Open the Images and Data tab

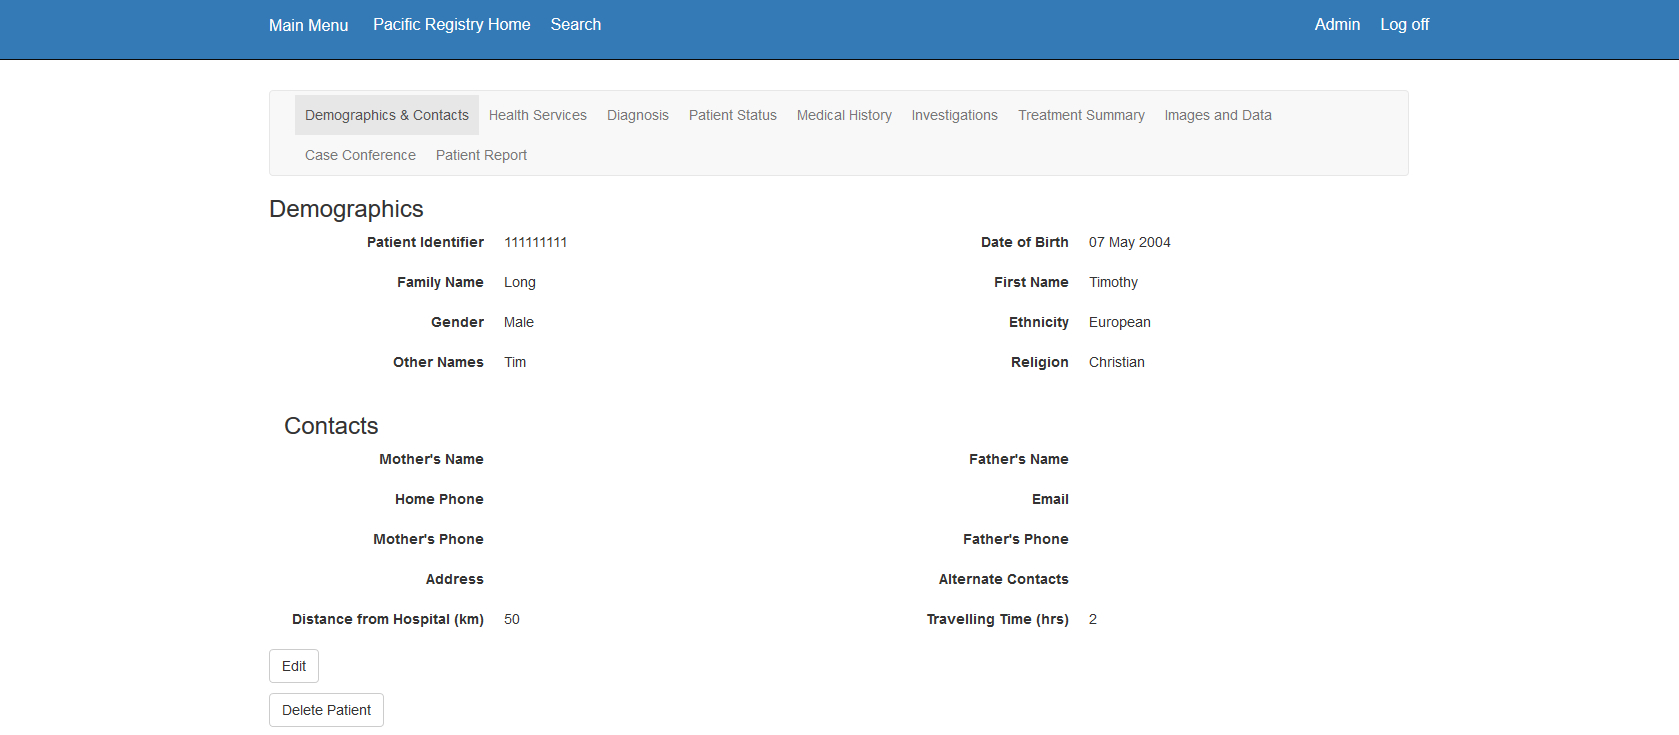coord(1217,115)
